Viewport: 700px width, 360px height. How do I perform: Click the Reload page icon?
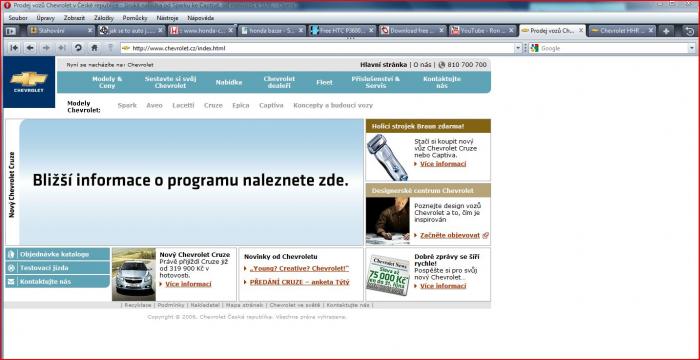click(78, 48)
